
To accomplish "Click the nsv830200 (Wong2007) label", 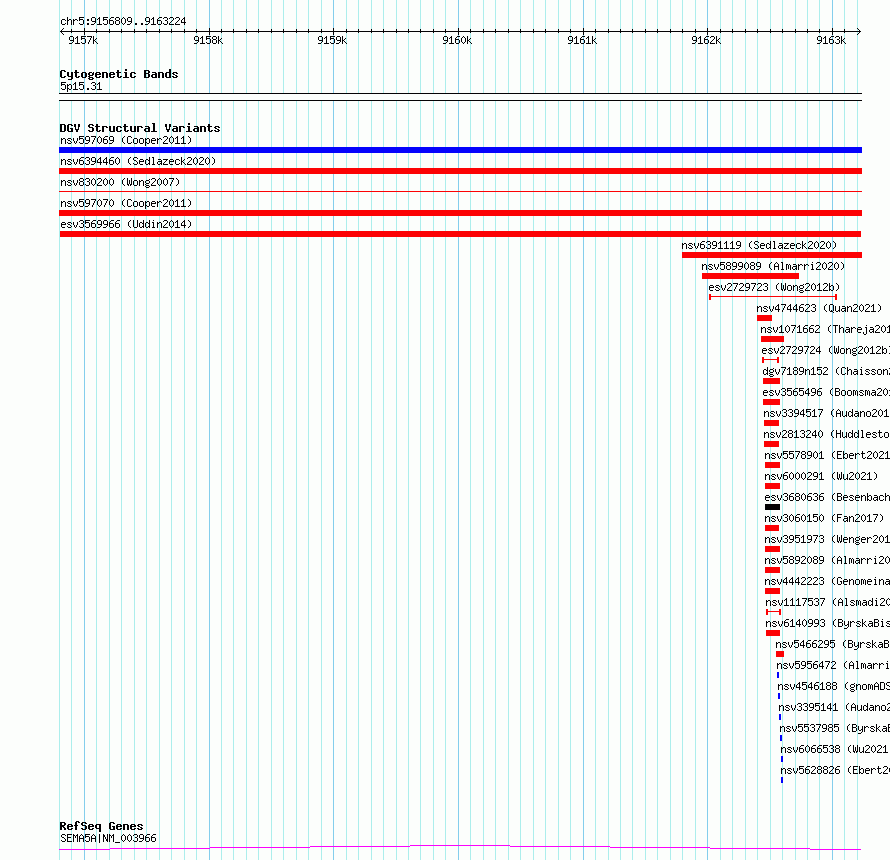I will click(120, 182).
